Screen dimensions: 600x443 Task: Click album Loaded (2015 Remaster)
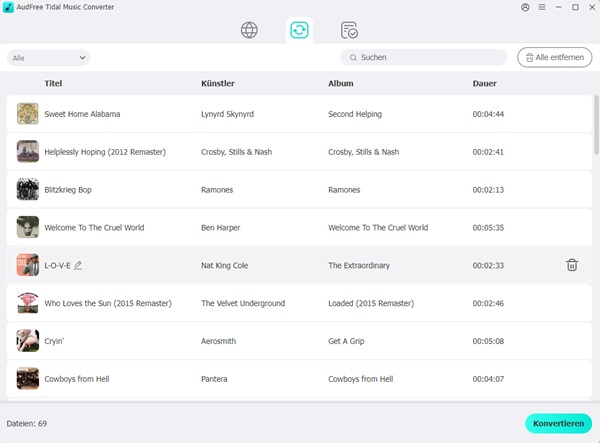click(x=371, y=303)
